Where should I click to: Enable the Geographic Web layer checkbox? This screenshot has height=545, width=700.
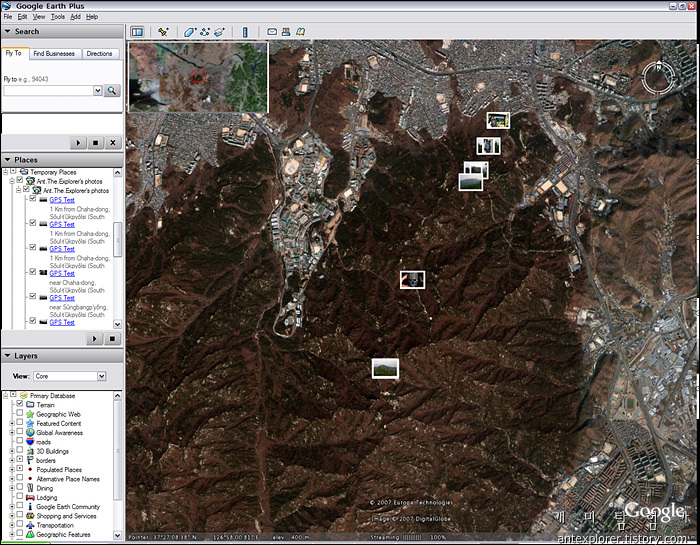point(20,413)
